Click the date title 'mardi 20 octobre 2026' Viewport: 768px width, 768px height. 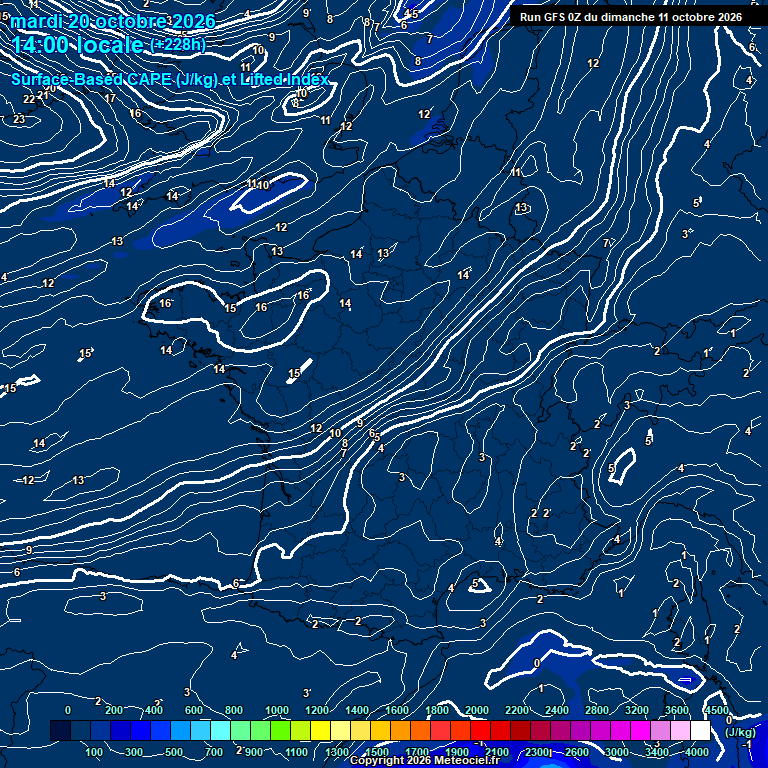click(x=113, y=21)
